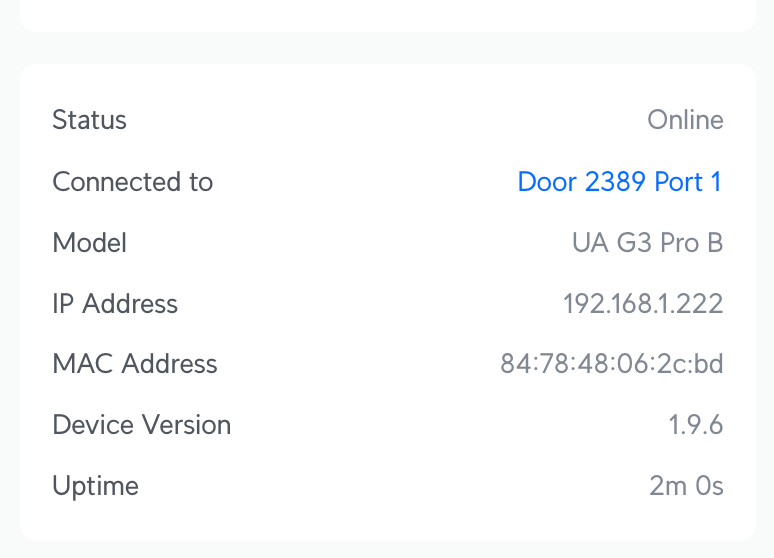The width and height of the screenshot is (774, 558).
Task: Click the Status label
Action: coord(89,121)
